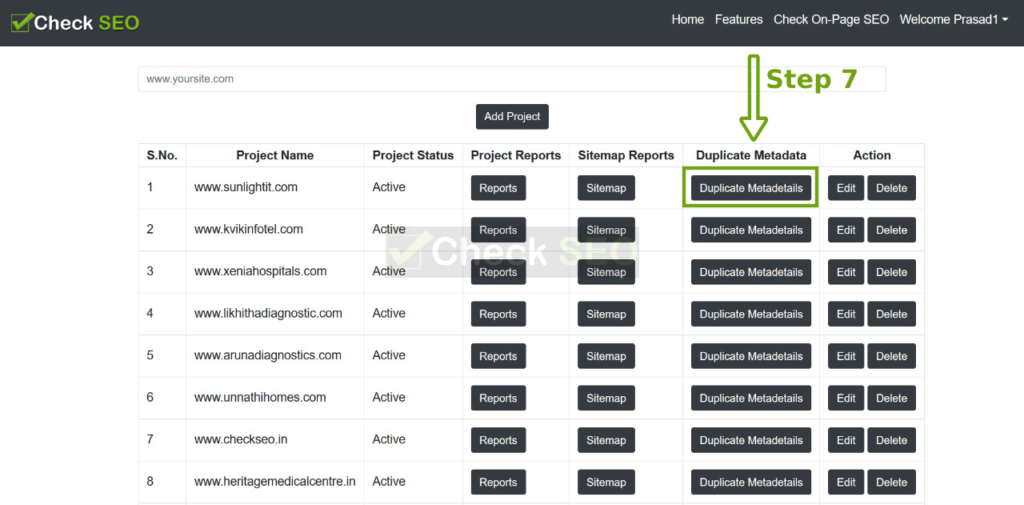Image resolution: width=1024 pixels, height=505 pixels.
Task: Go to Check On-Page SEO
Action: coord(831,20)
